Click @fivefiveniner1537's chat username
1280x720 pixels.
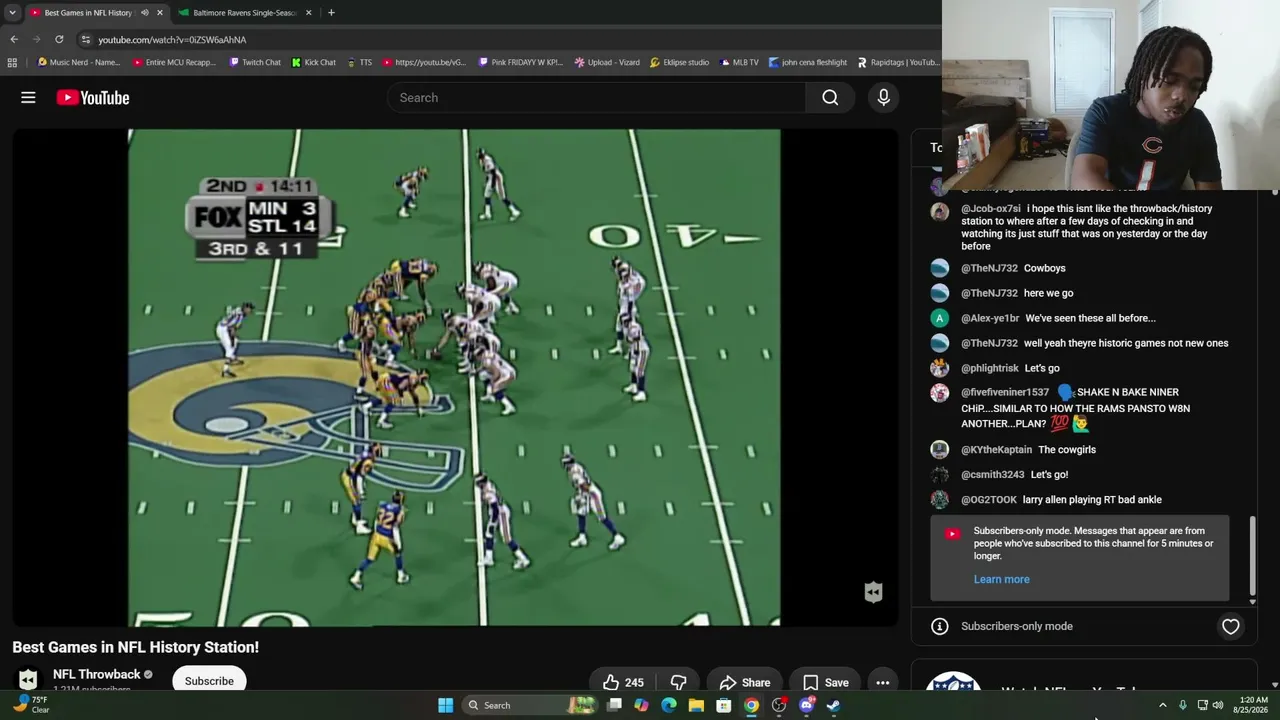1005,393
